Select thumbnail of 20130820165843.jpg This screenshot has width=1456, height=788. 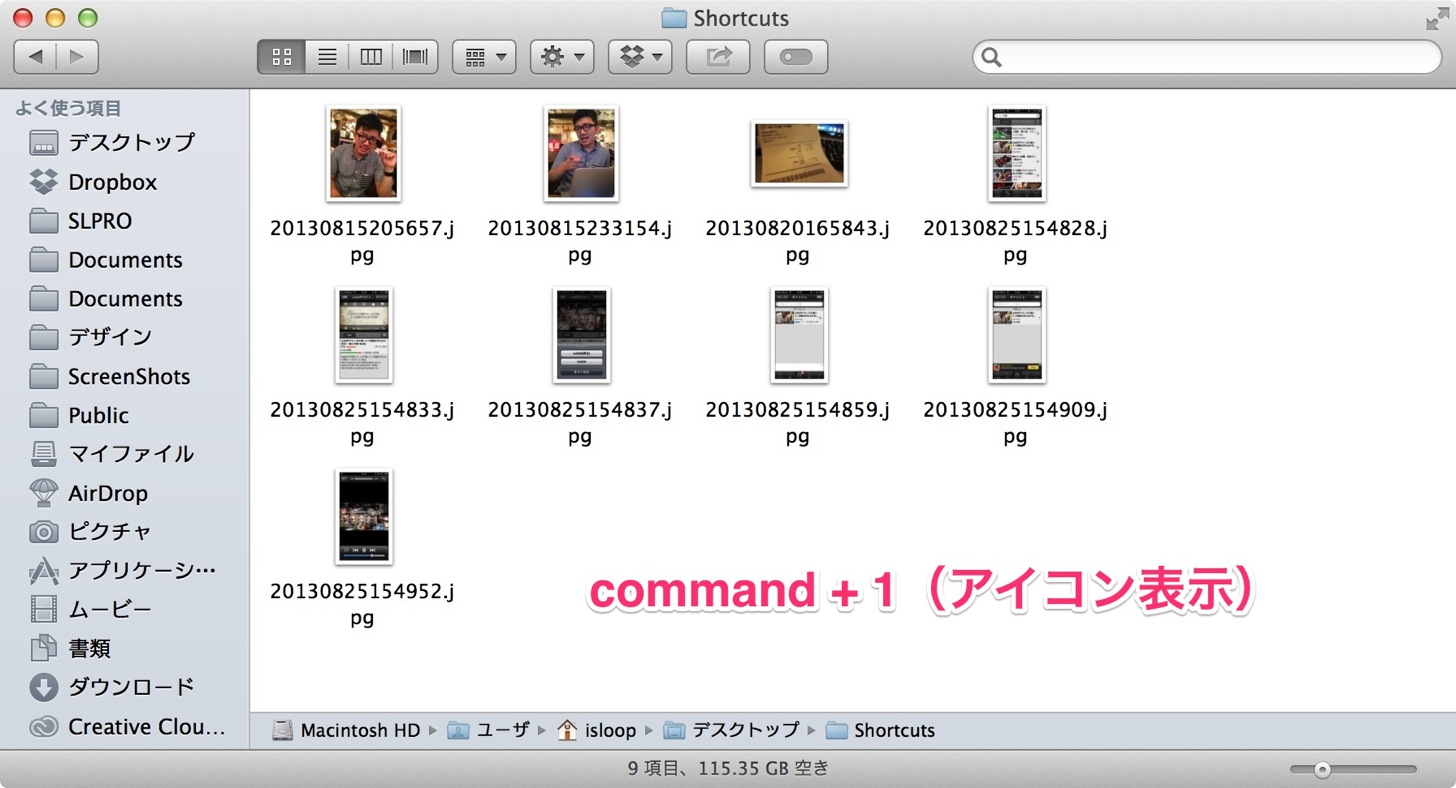(798, 153)
